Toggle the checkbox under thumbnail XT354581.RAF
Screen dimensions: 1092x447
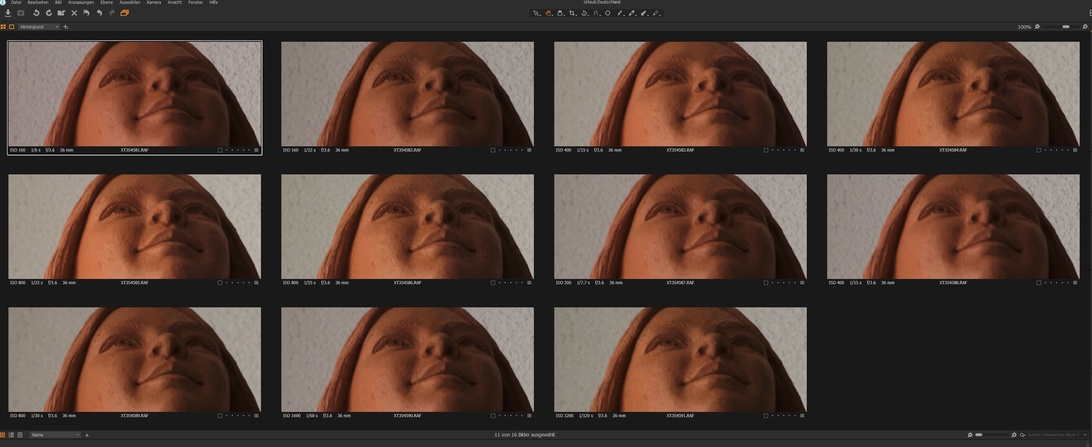220,150
